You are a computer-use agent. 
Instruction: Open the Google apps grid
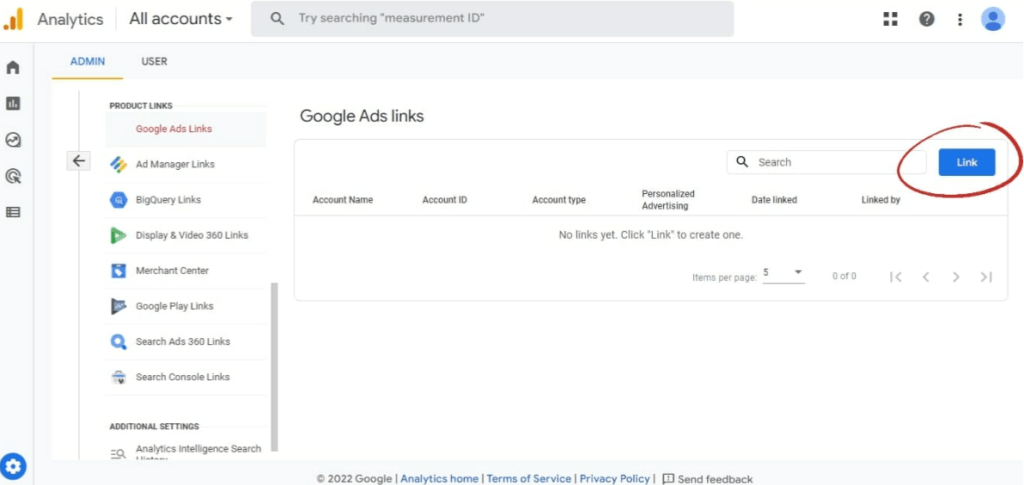890,19
